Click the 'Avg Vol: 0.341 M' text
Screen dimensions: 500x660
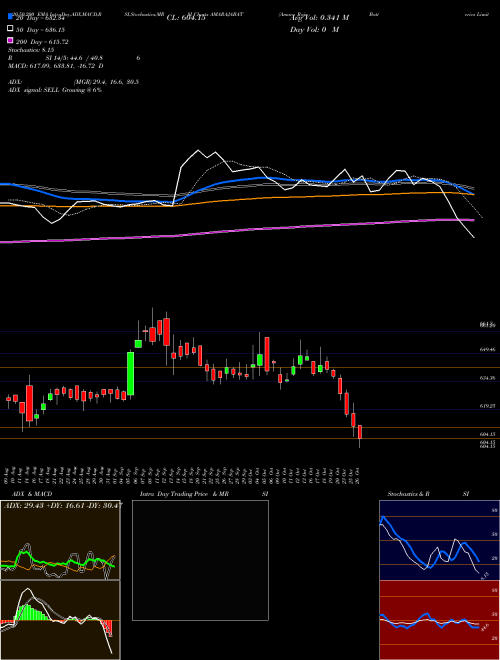(x=321, y=18)
